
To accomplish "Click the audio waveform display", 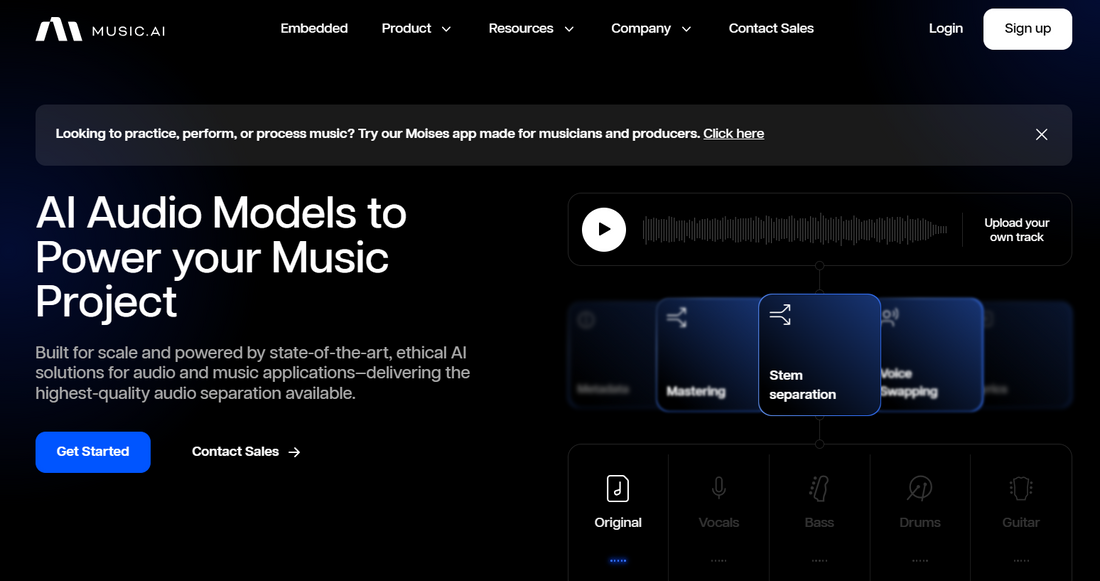I will point(794,230).
